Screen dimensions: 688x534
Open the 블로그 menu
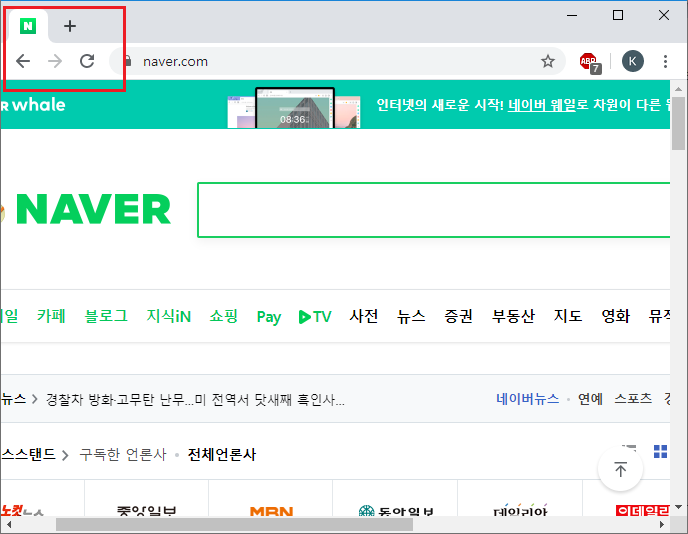[106, 316]
